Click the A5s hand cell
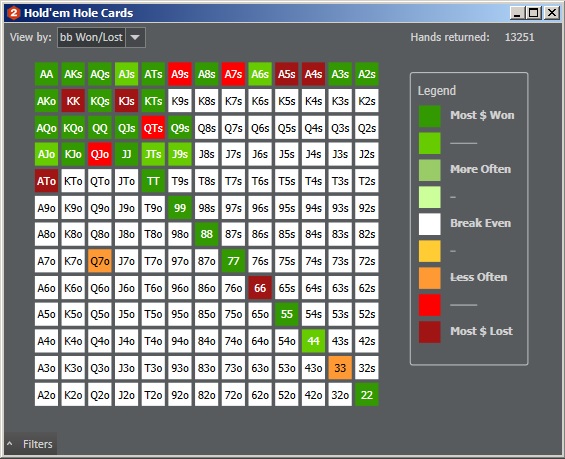This screenshot has width=565, height=459. pyautogui.click(x=286, y=74)
